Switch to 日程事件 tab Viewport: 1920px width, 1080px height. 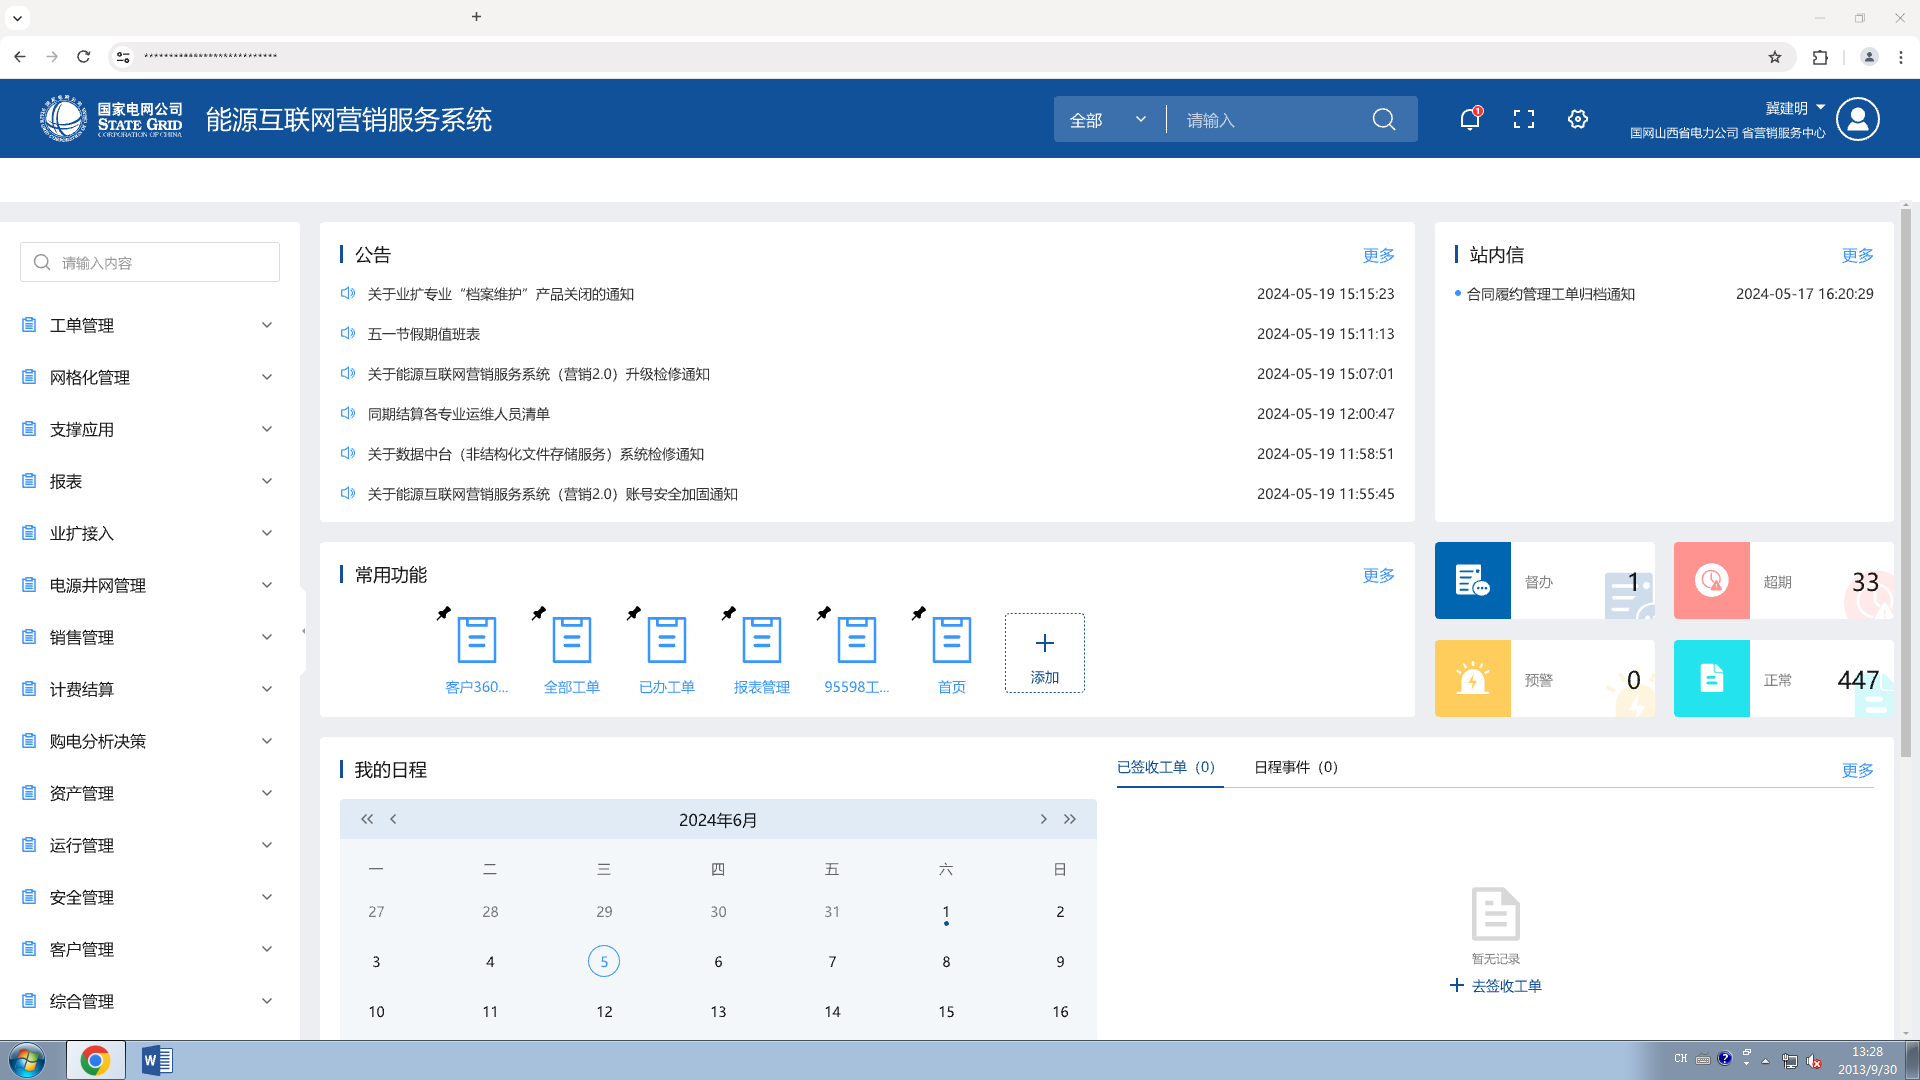[x=1295, y=767]
